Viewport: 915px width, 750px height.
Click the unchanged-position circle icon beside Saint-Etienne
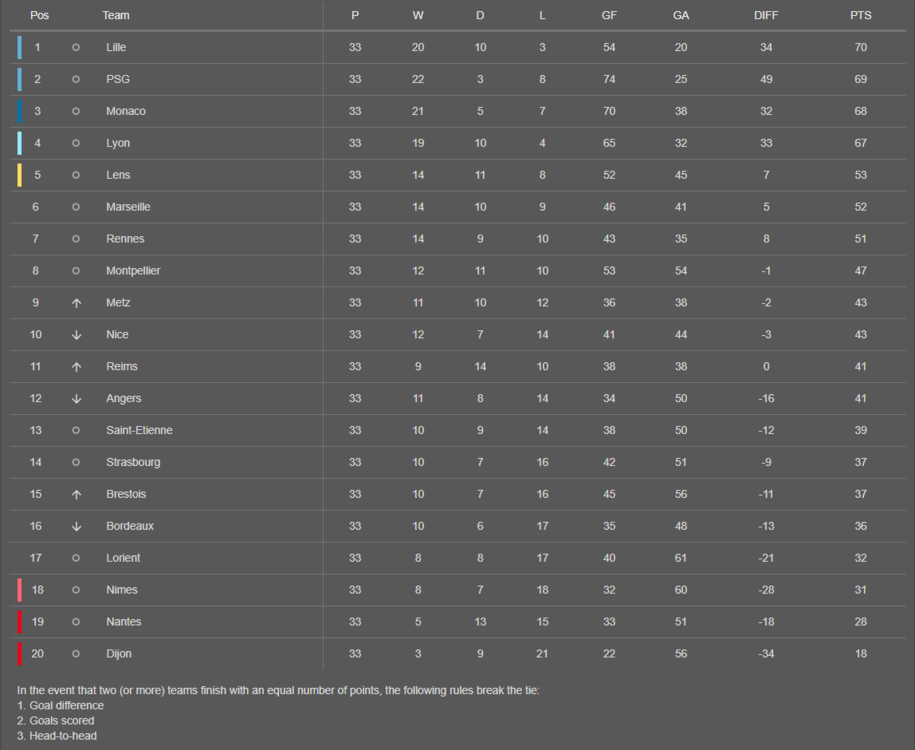coord(76,431)
